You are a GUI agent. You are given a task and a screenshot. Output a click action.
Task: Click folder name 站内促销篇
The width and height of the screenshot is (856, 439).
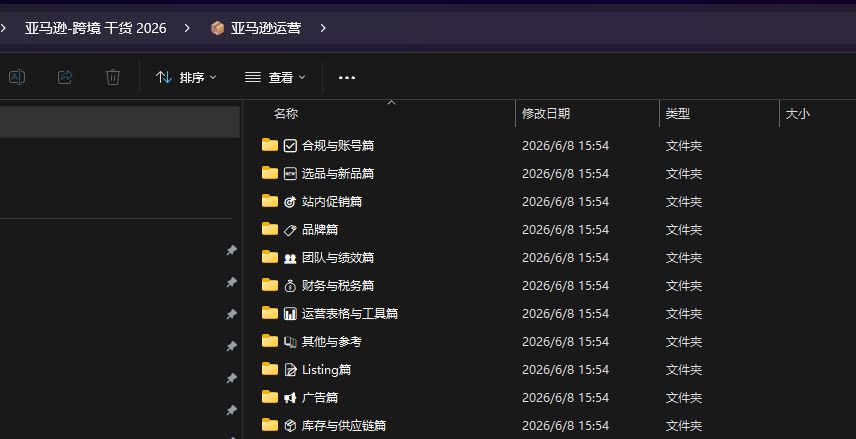coord(331,201)
